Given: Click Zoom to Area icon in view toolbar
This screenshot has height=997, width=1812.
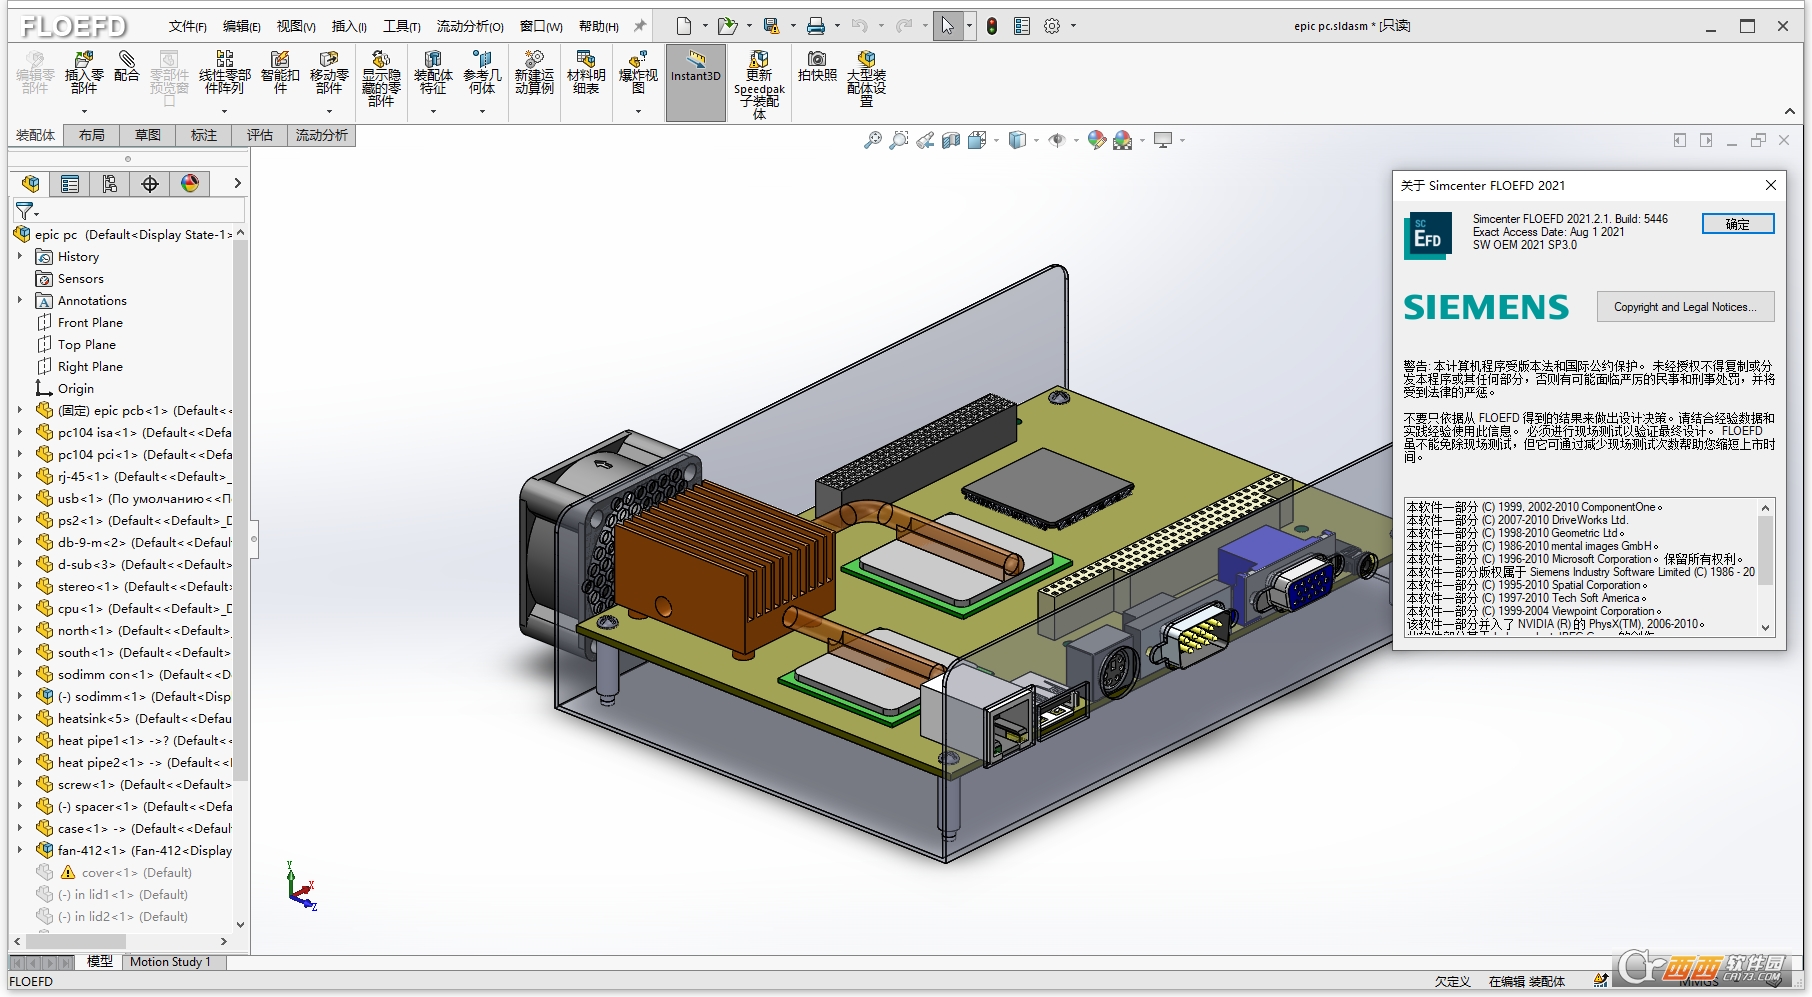Looking at the screenshot, I should [899, 140].
